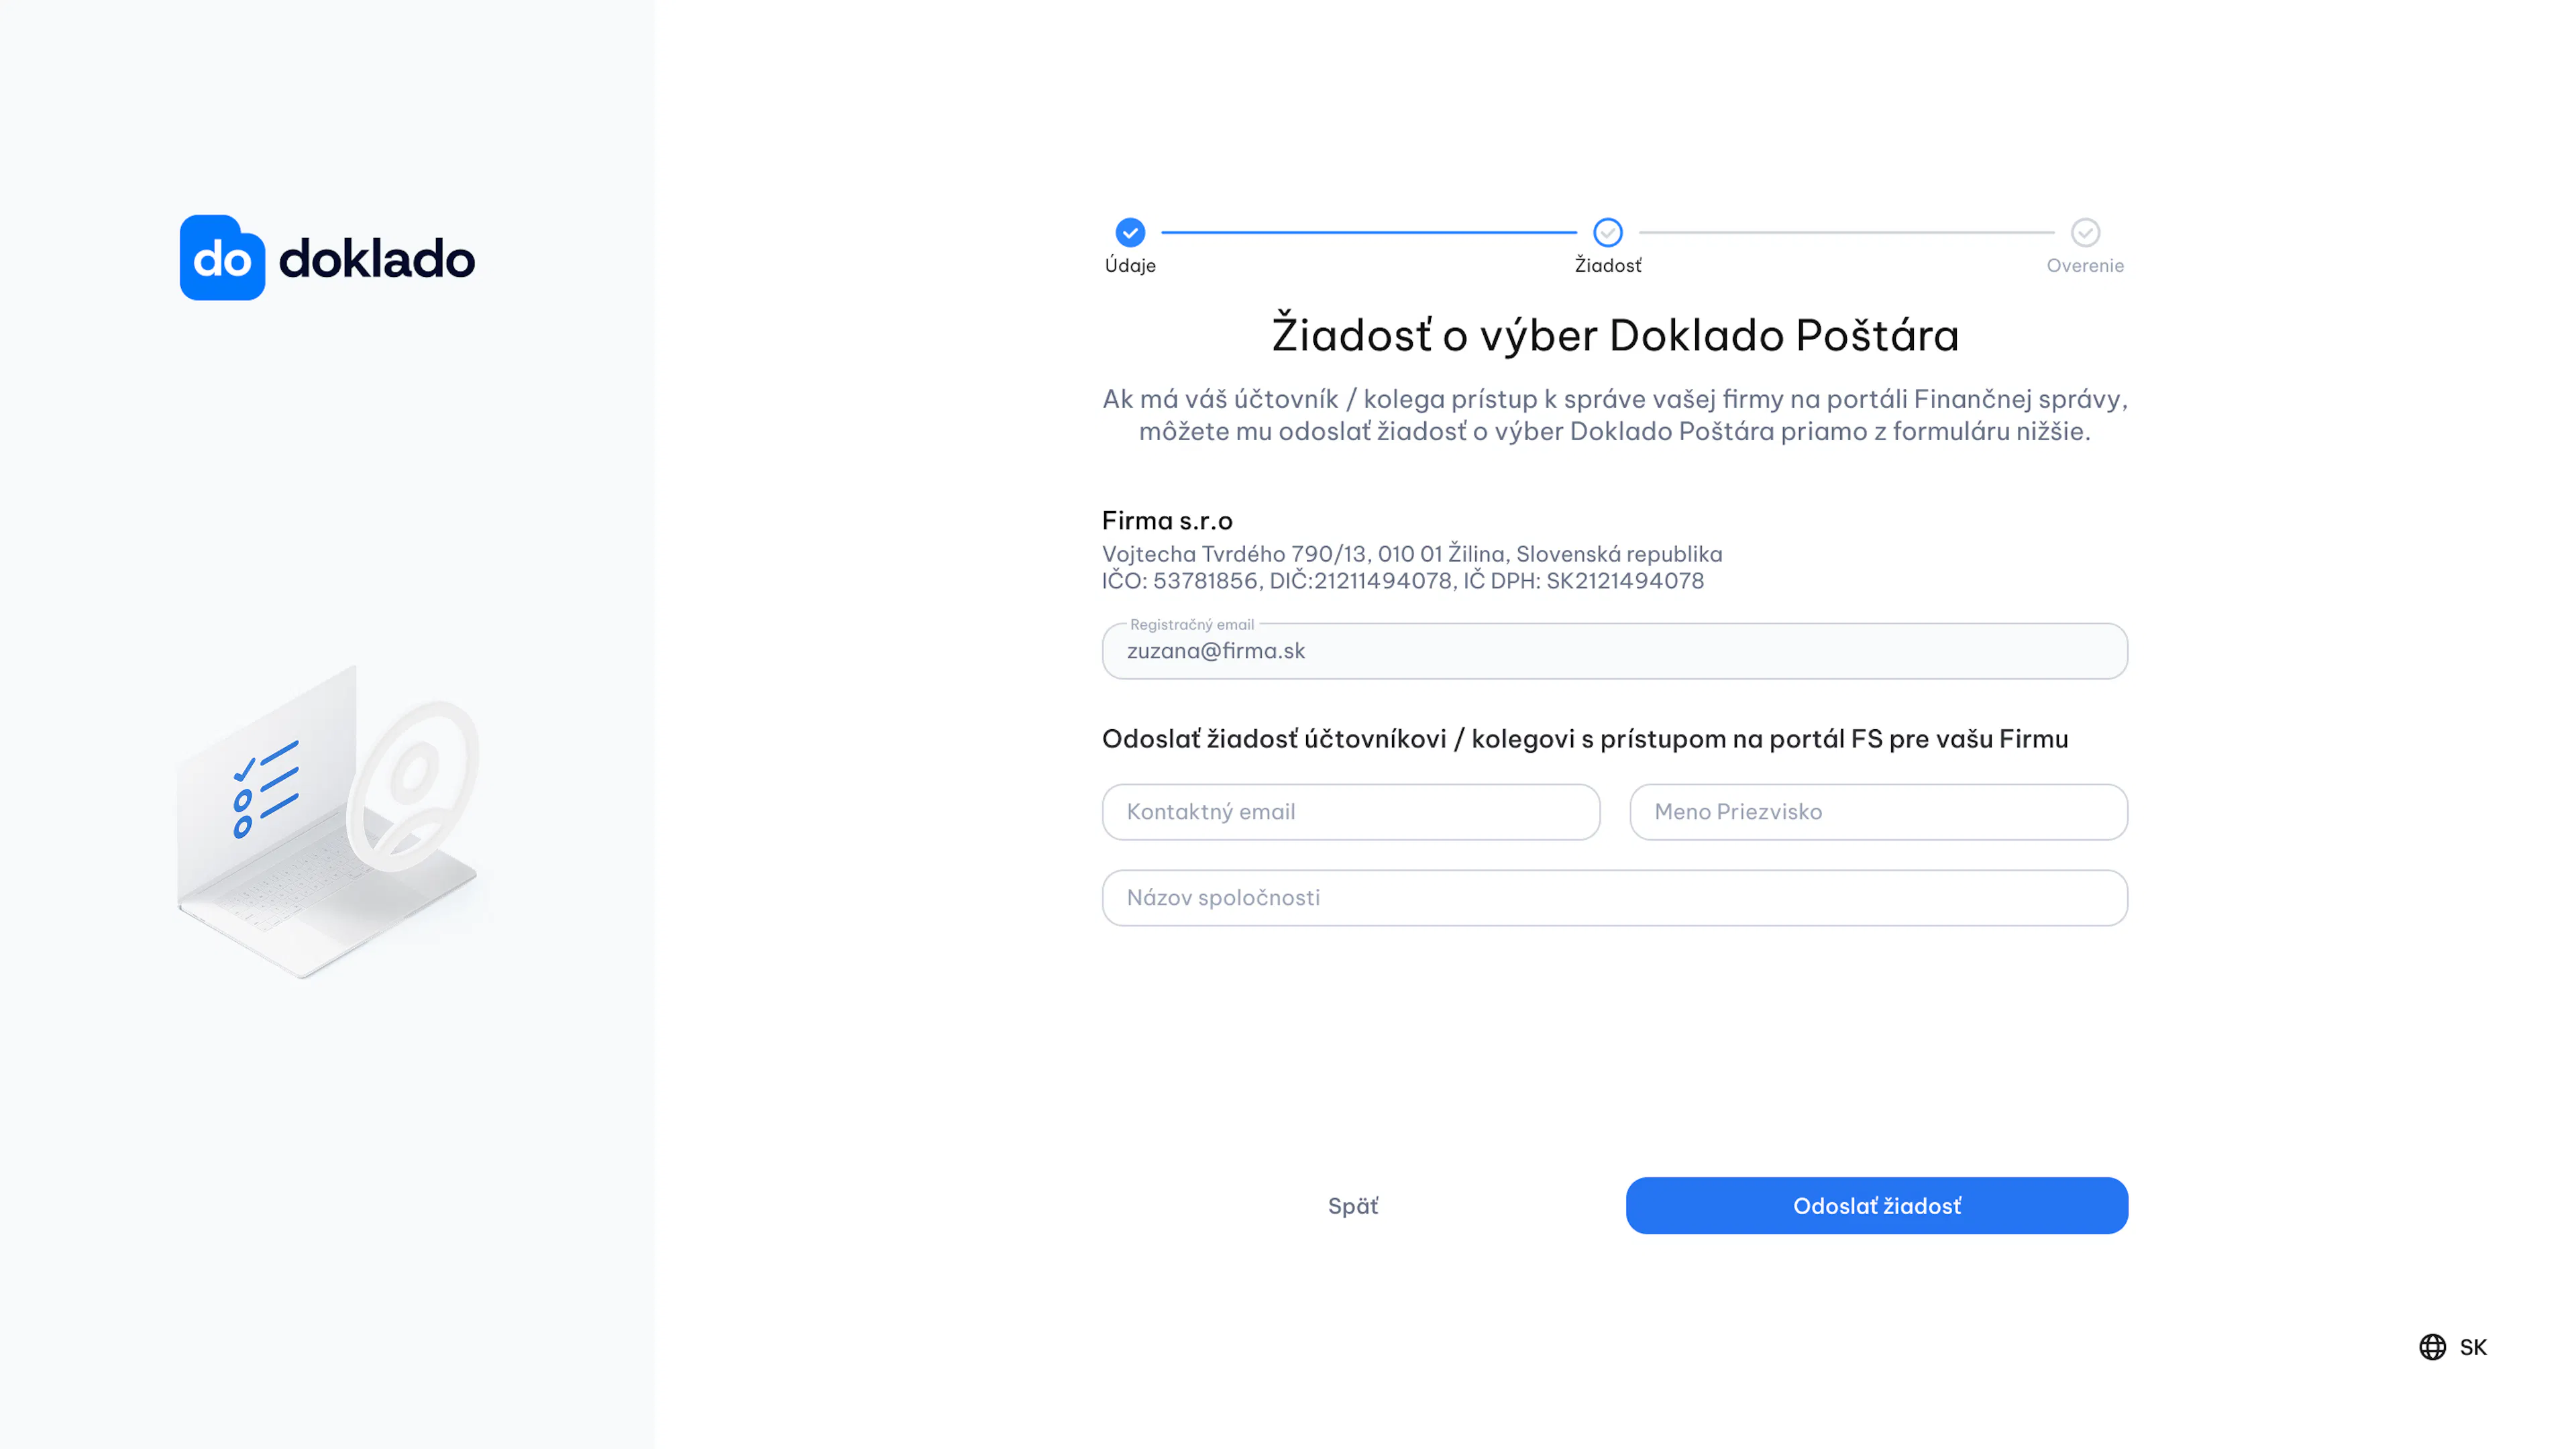Screen dimensions: 2576x1449
Task: Click the Firma s.r.o company name
Action: tap(1167, 521)
